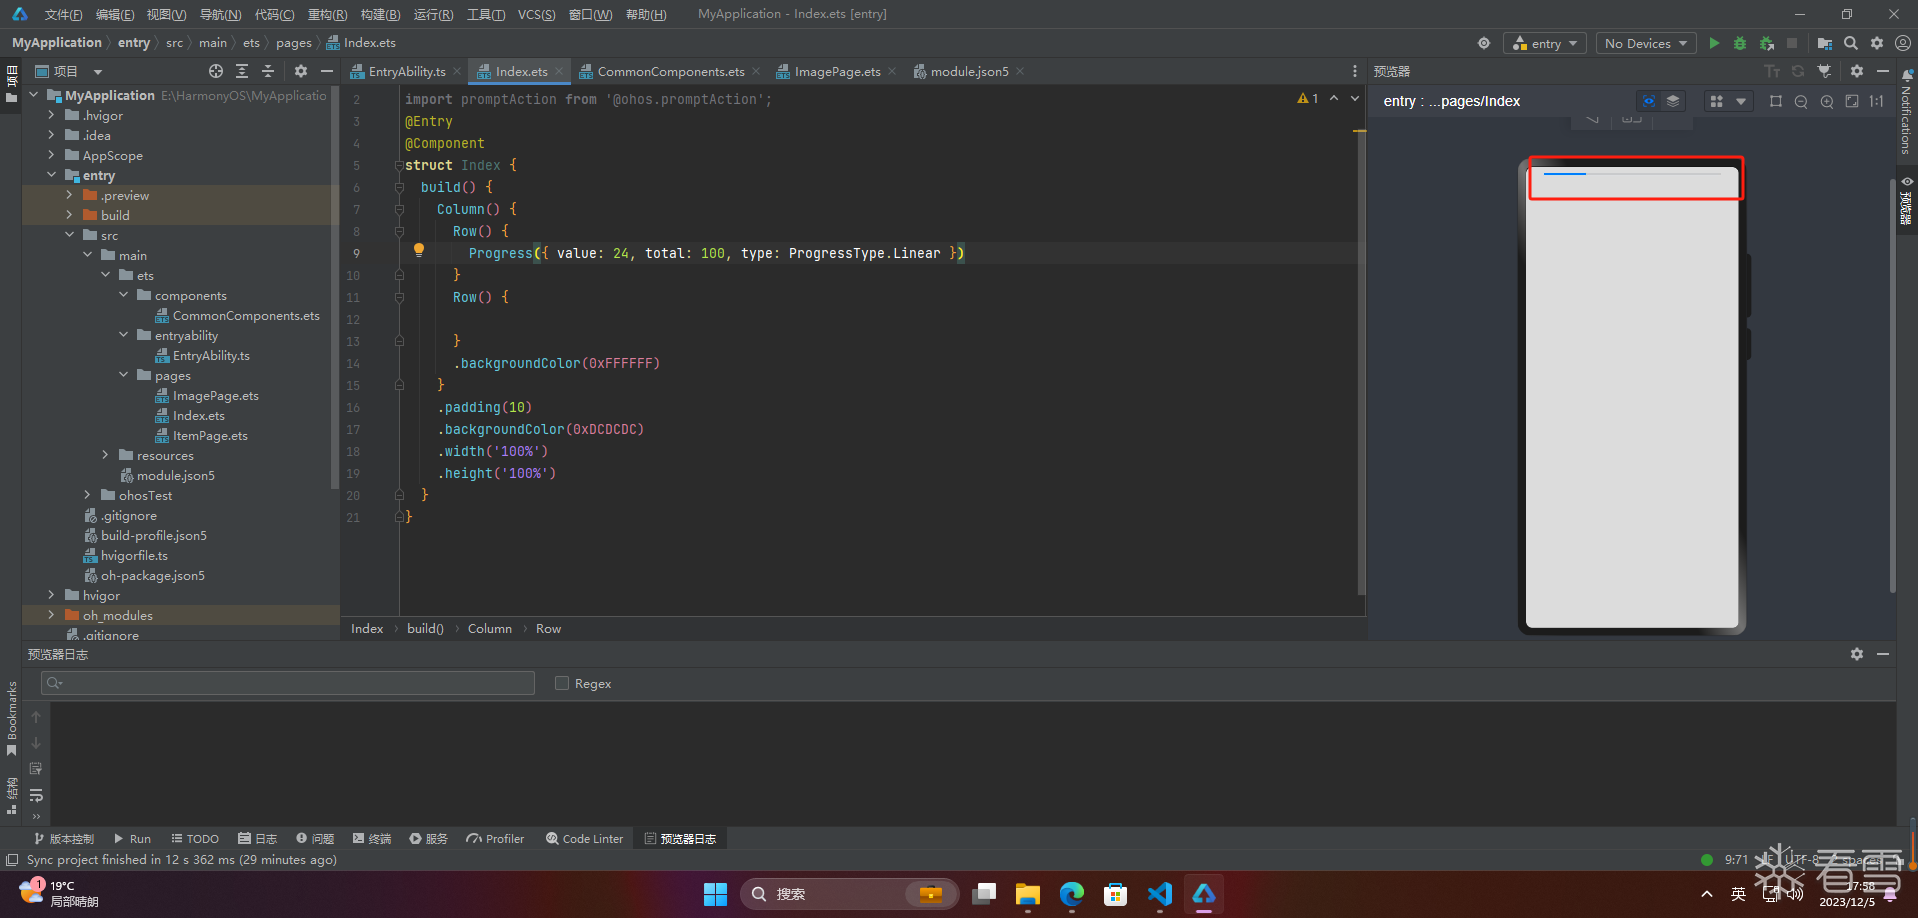Show hidden editor tabs menu
Viewport: 1918px width, 918px height.
coord(1355,71)
